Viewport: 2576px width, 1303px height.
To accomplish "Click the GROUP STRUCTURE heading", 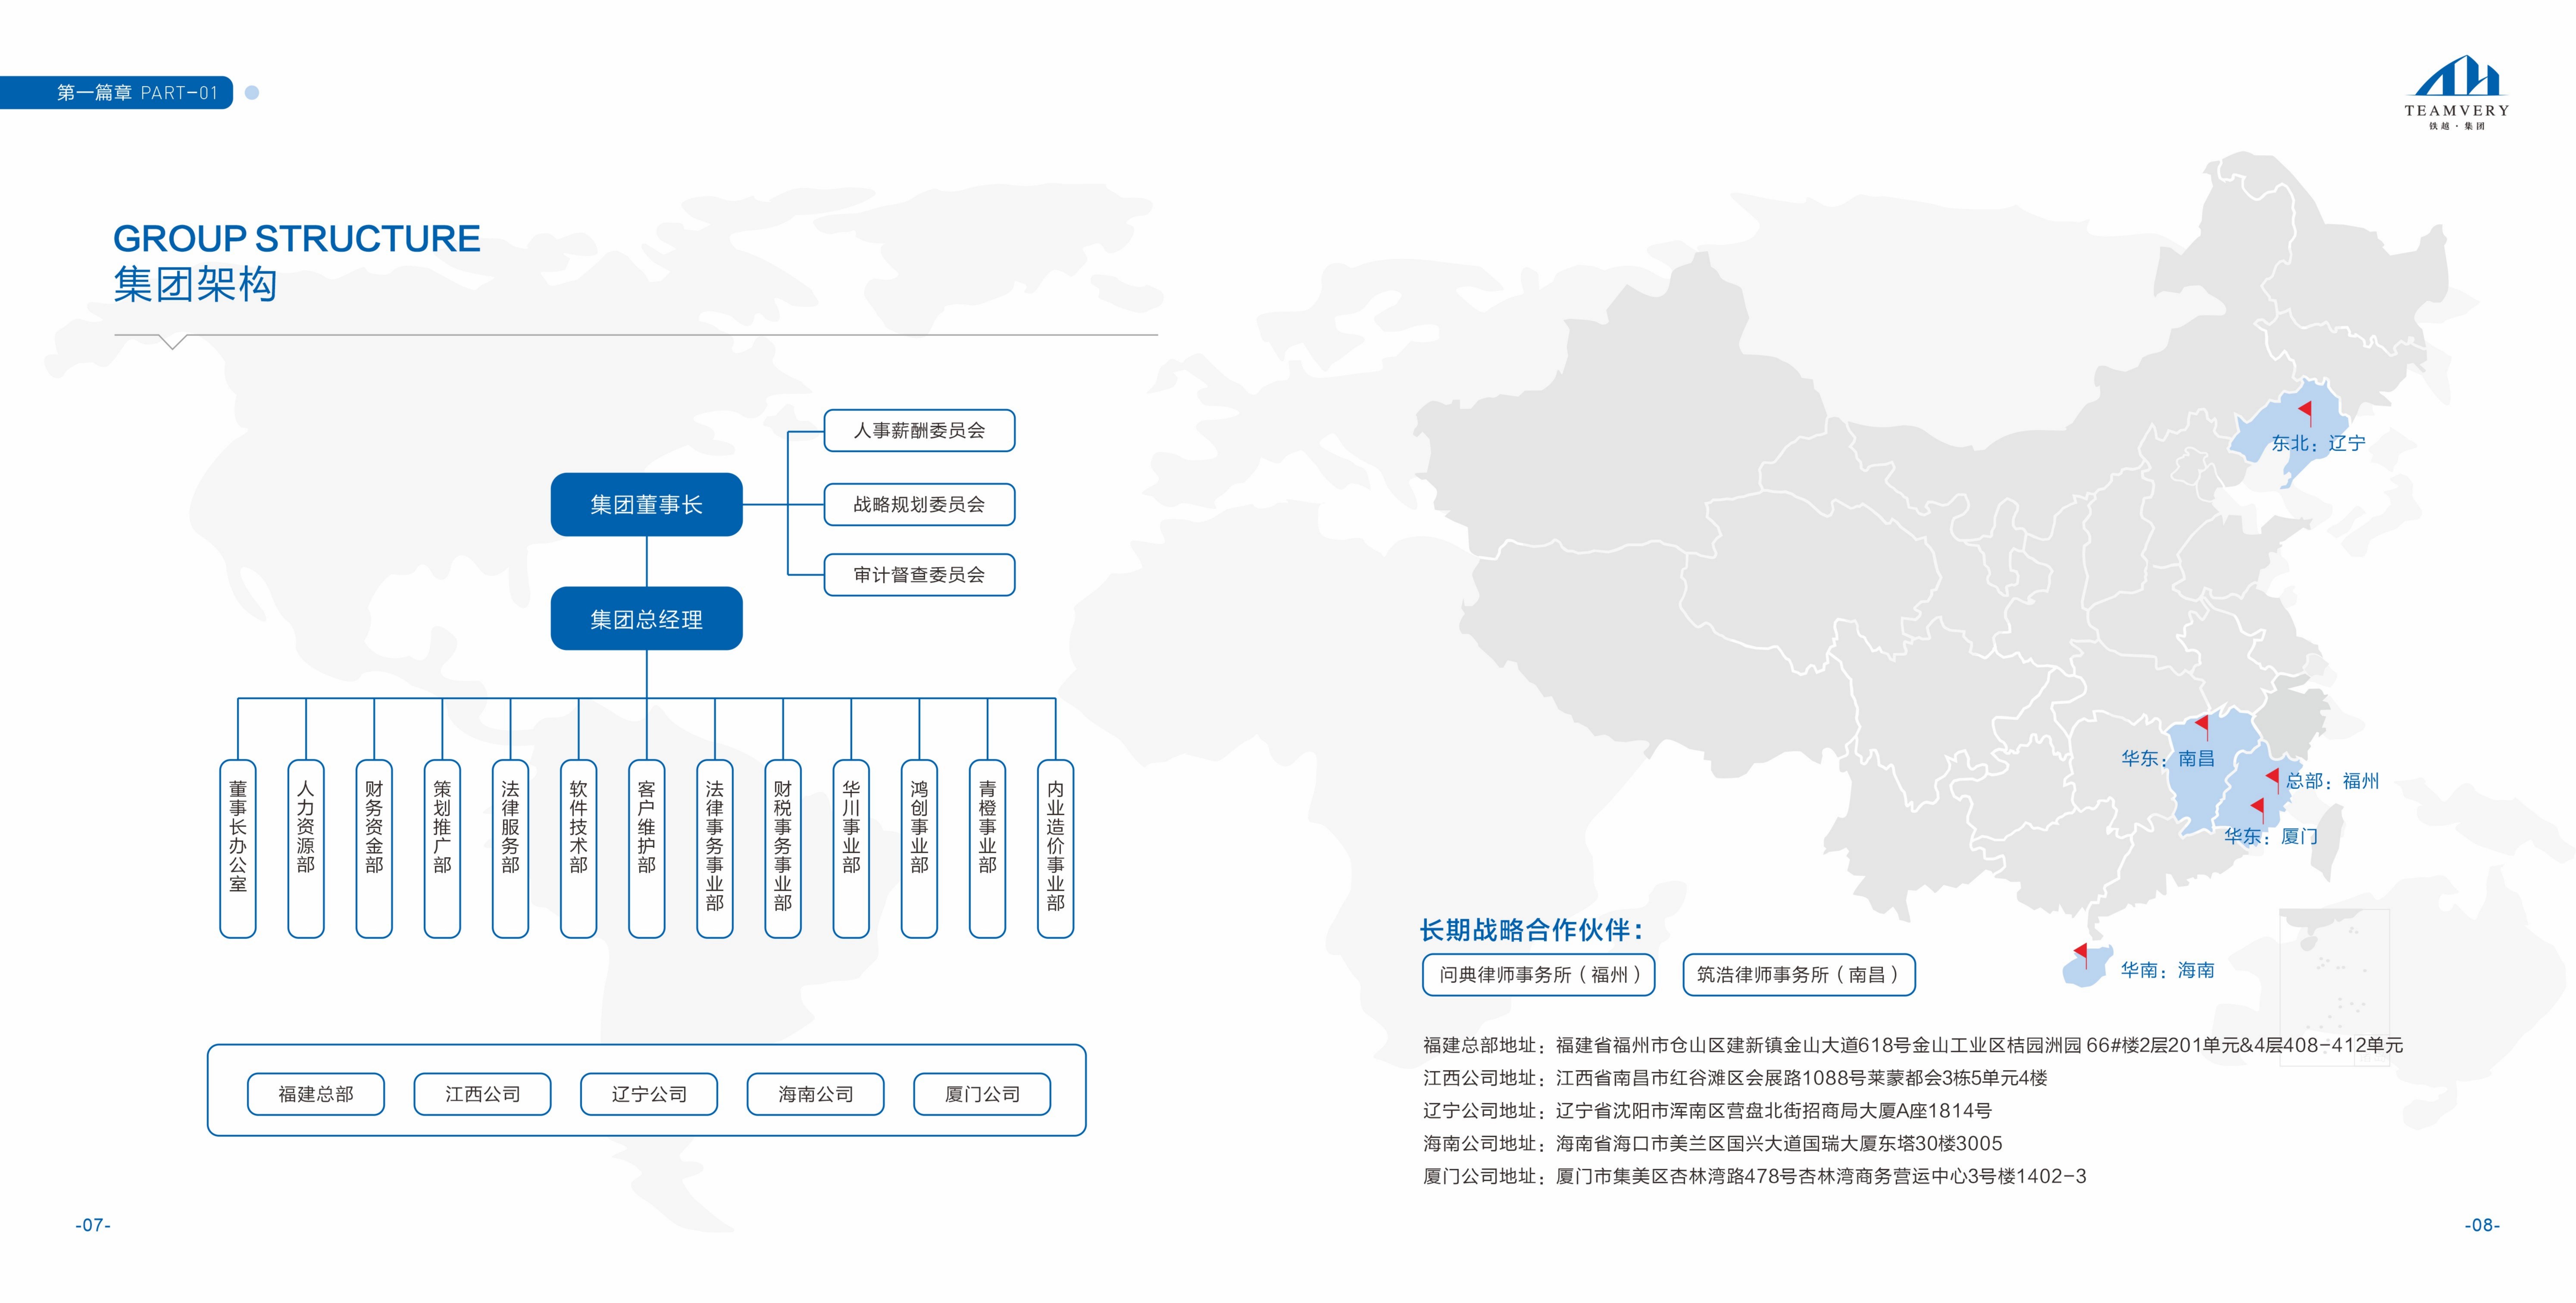I will coord(297,239).
